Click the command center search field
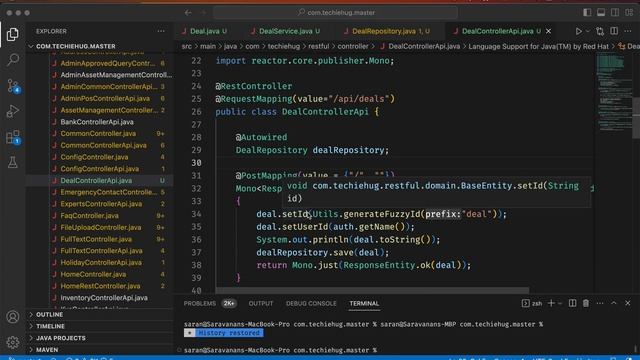This screenshot has width=640, height=360. point(336,13)
